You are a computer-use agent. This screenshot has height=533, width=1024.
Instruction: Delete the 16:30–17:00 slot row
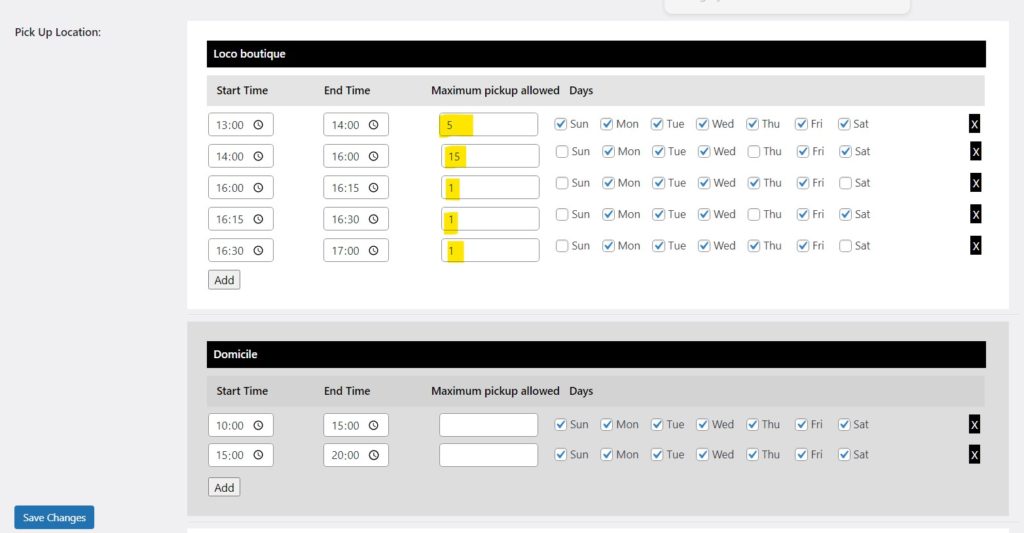[x=976, y=246]
